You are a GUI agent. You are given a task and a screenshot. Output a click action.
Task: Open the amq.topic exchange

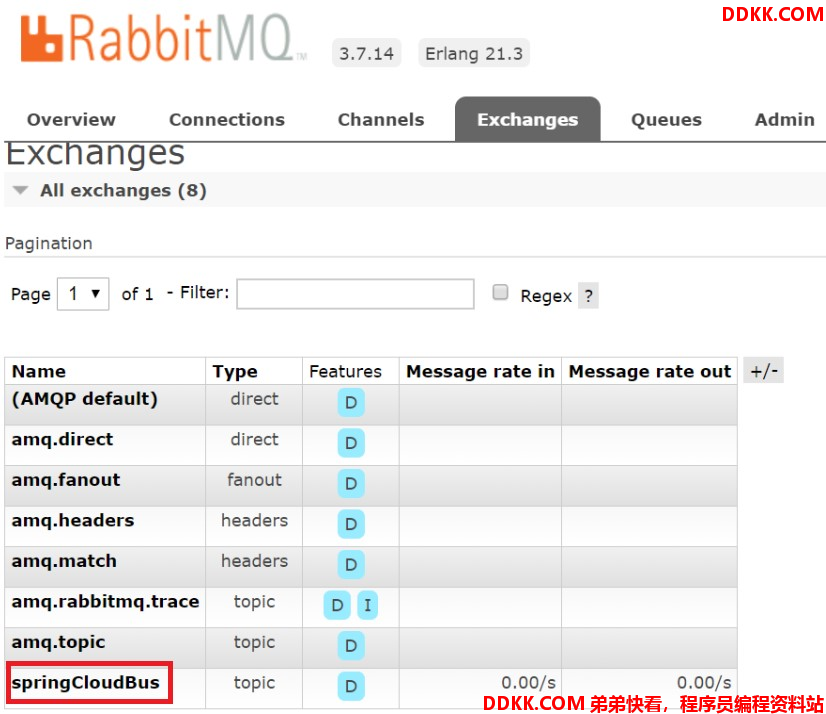pyautogui.click(x=58, y=642)
